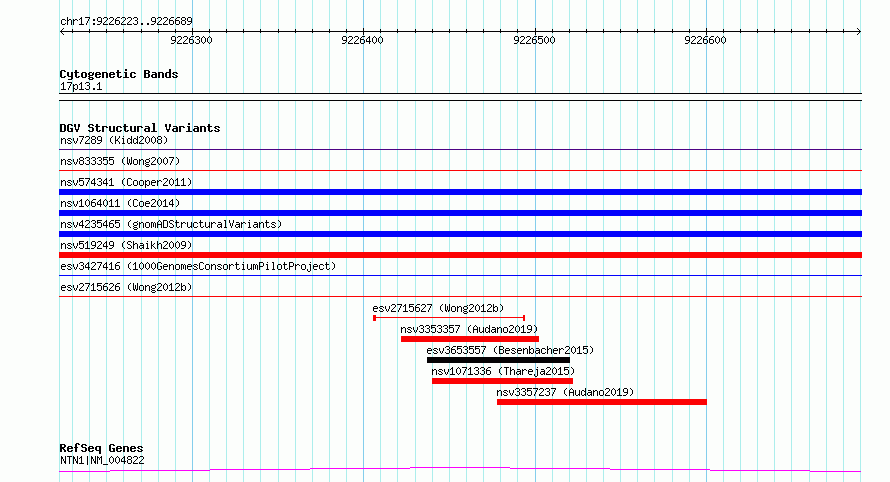890x482 pixels.
Task: Click the 9226600 ruler position
Action: pyautogui.click(x=705, y=40)
